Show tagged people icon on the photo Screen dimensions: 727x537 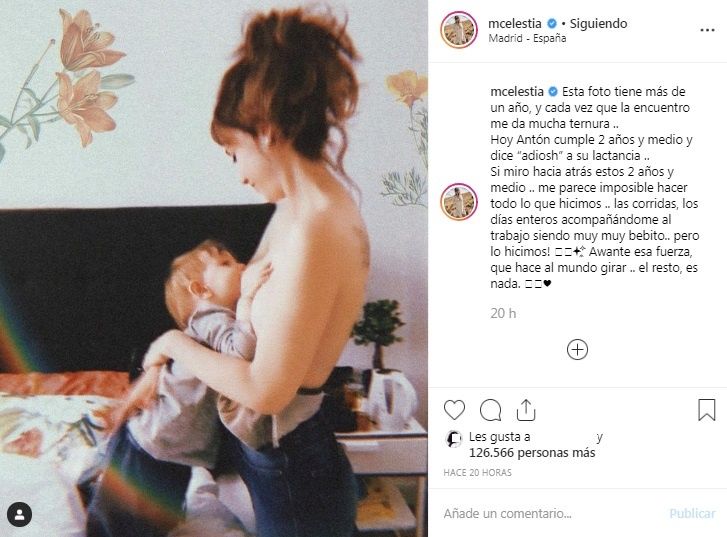[x=19, y=515]
